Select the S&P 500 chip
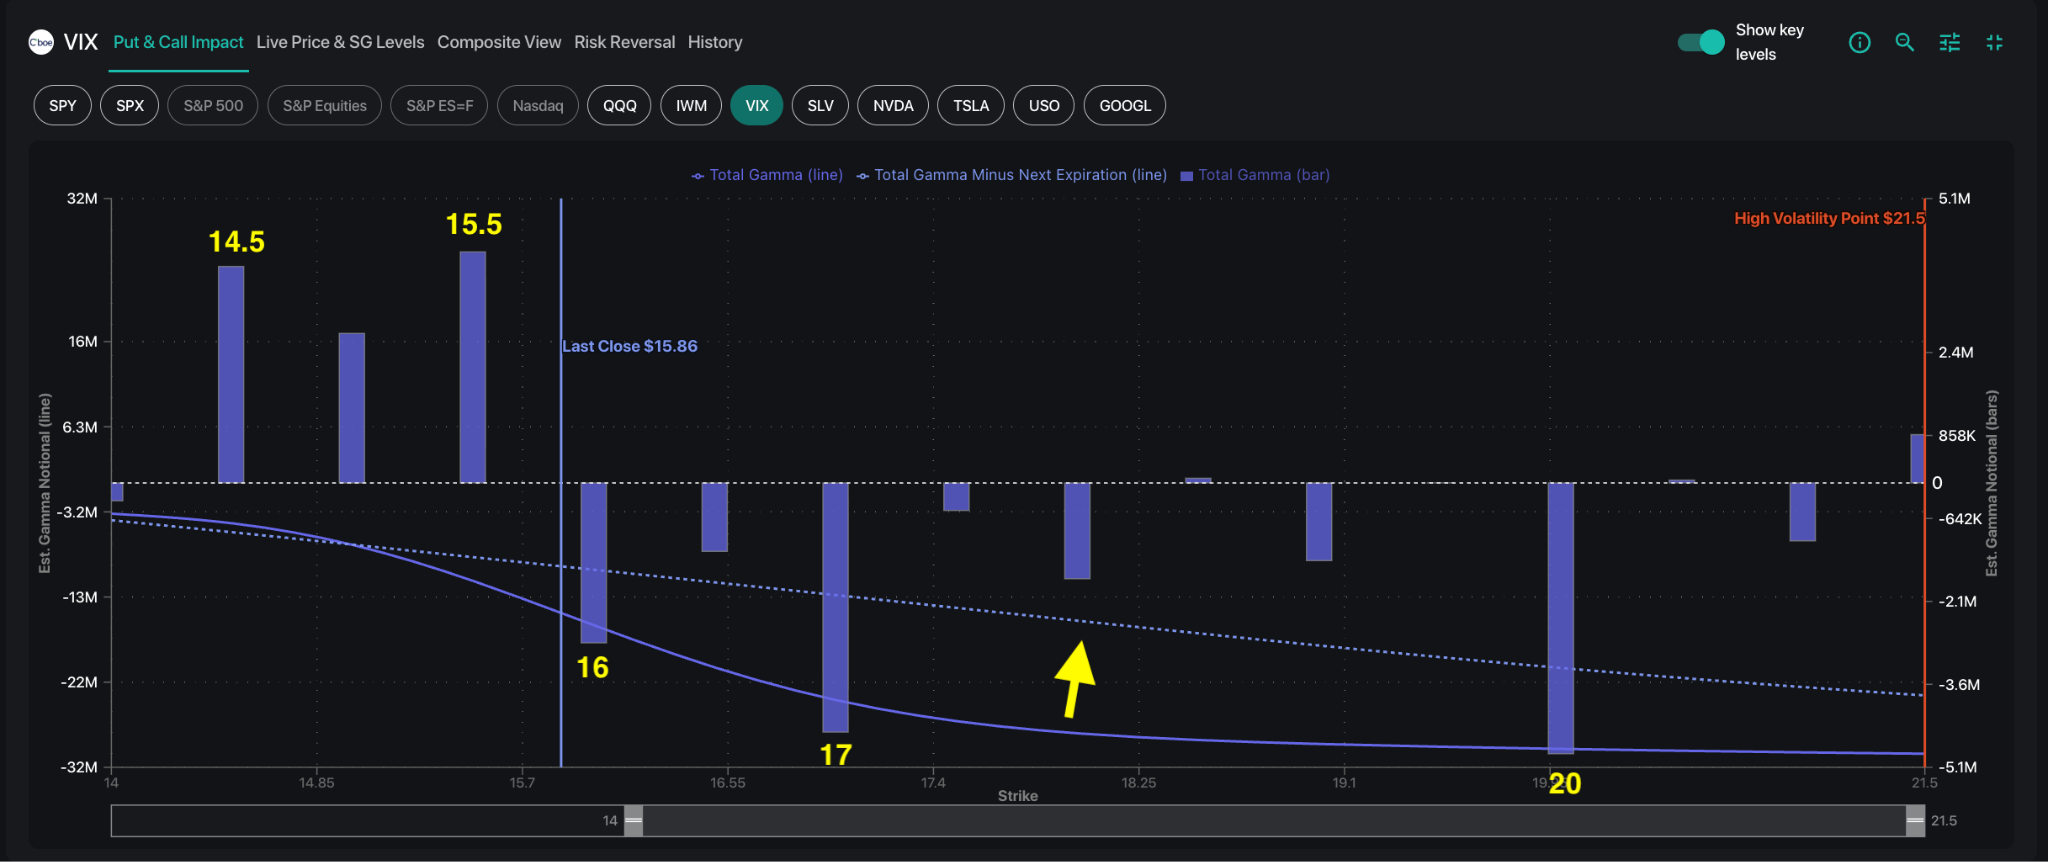Viewport: 2048px width, 862px height. point(213,106)
